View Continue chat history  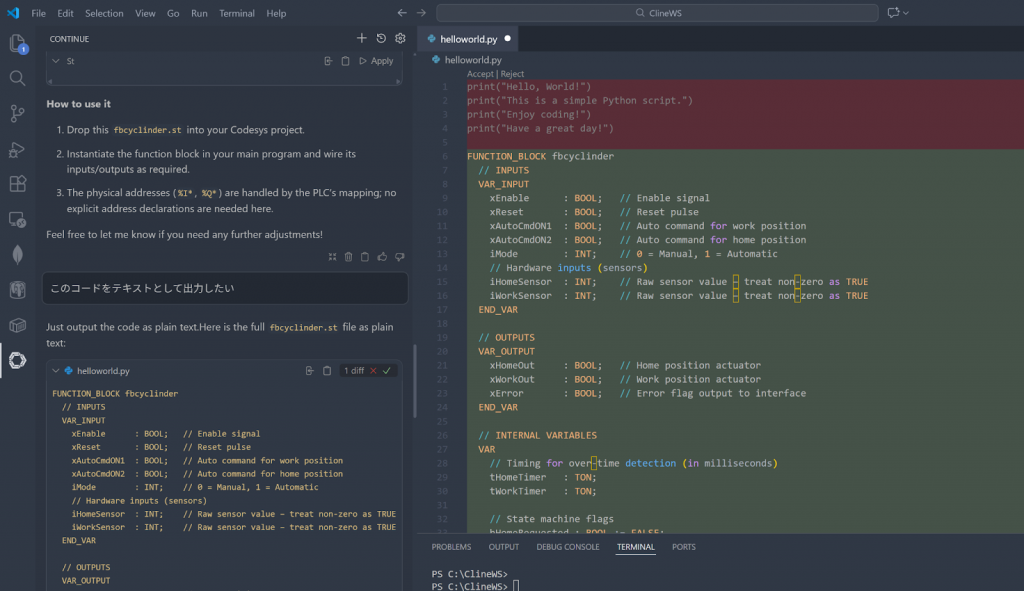click(381, 38)
